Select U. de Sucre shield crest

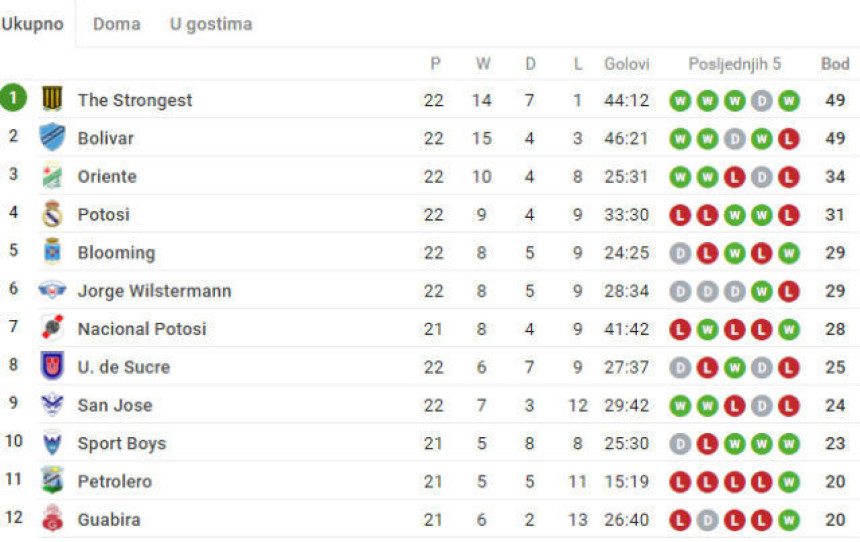click(52, 366)
